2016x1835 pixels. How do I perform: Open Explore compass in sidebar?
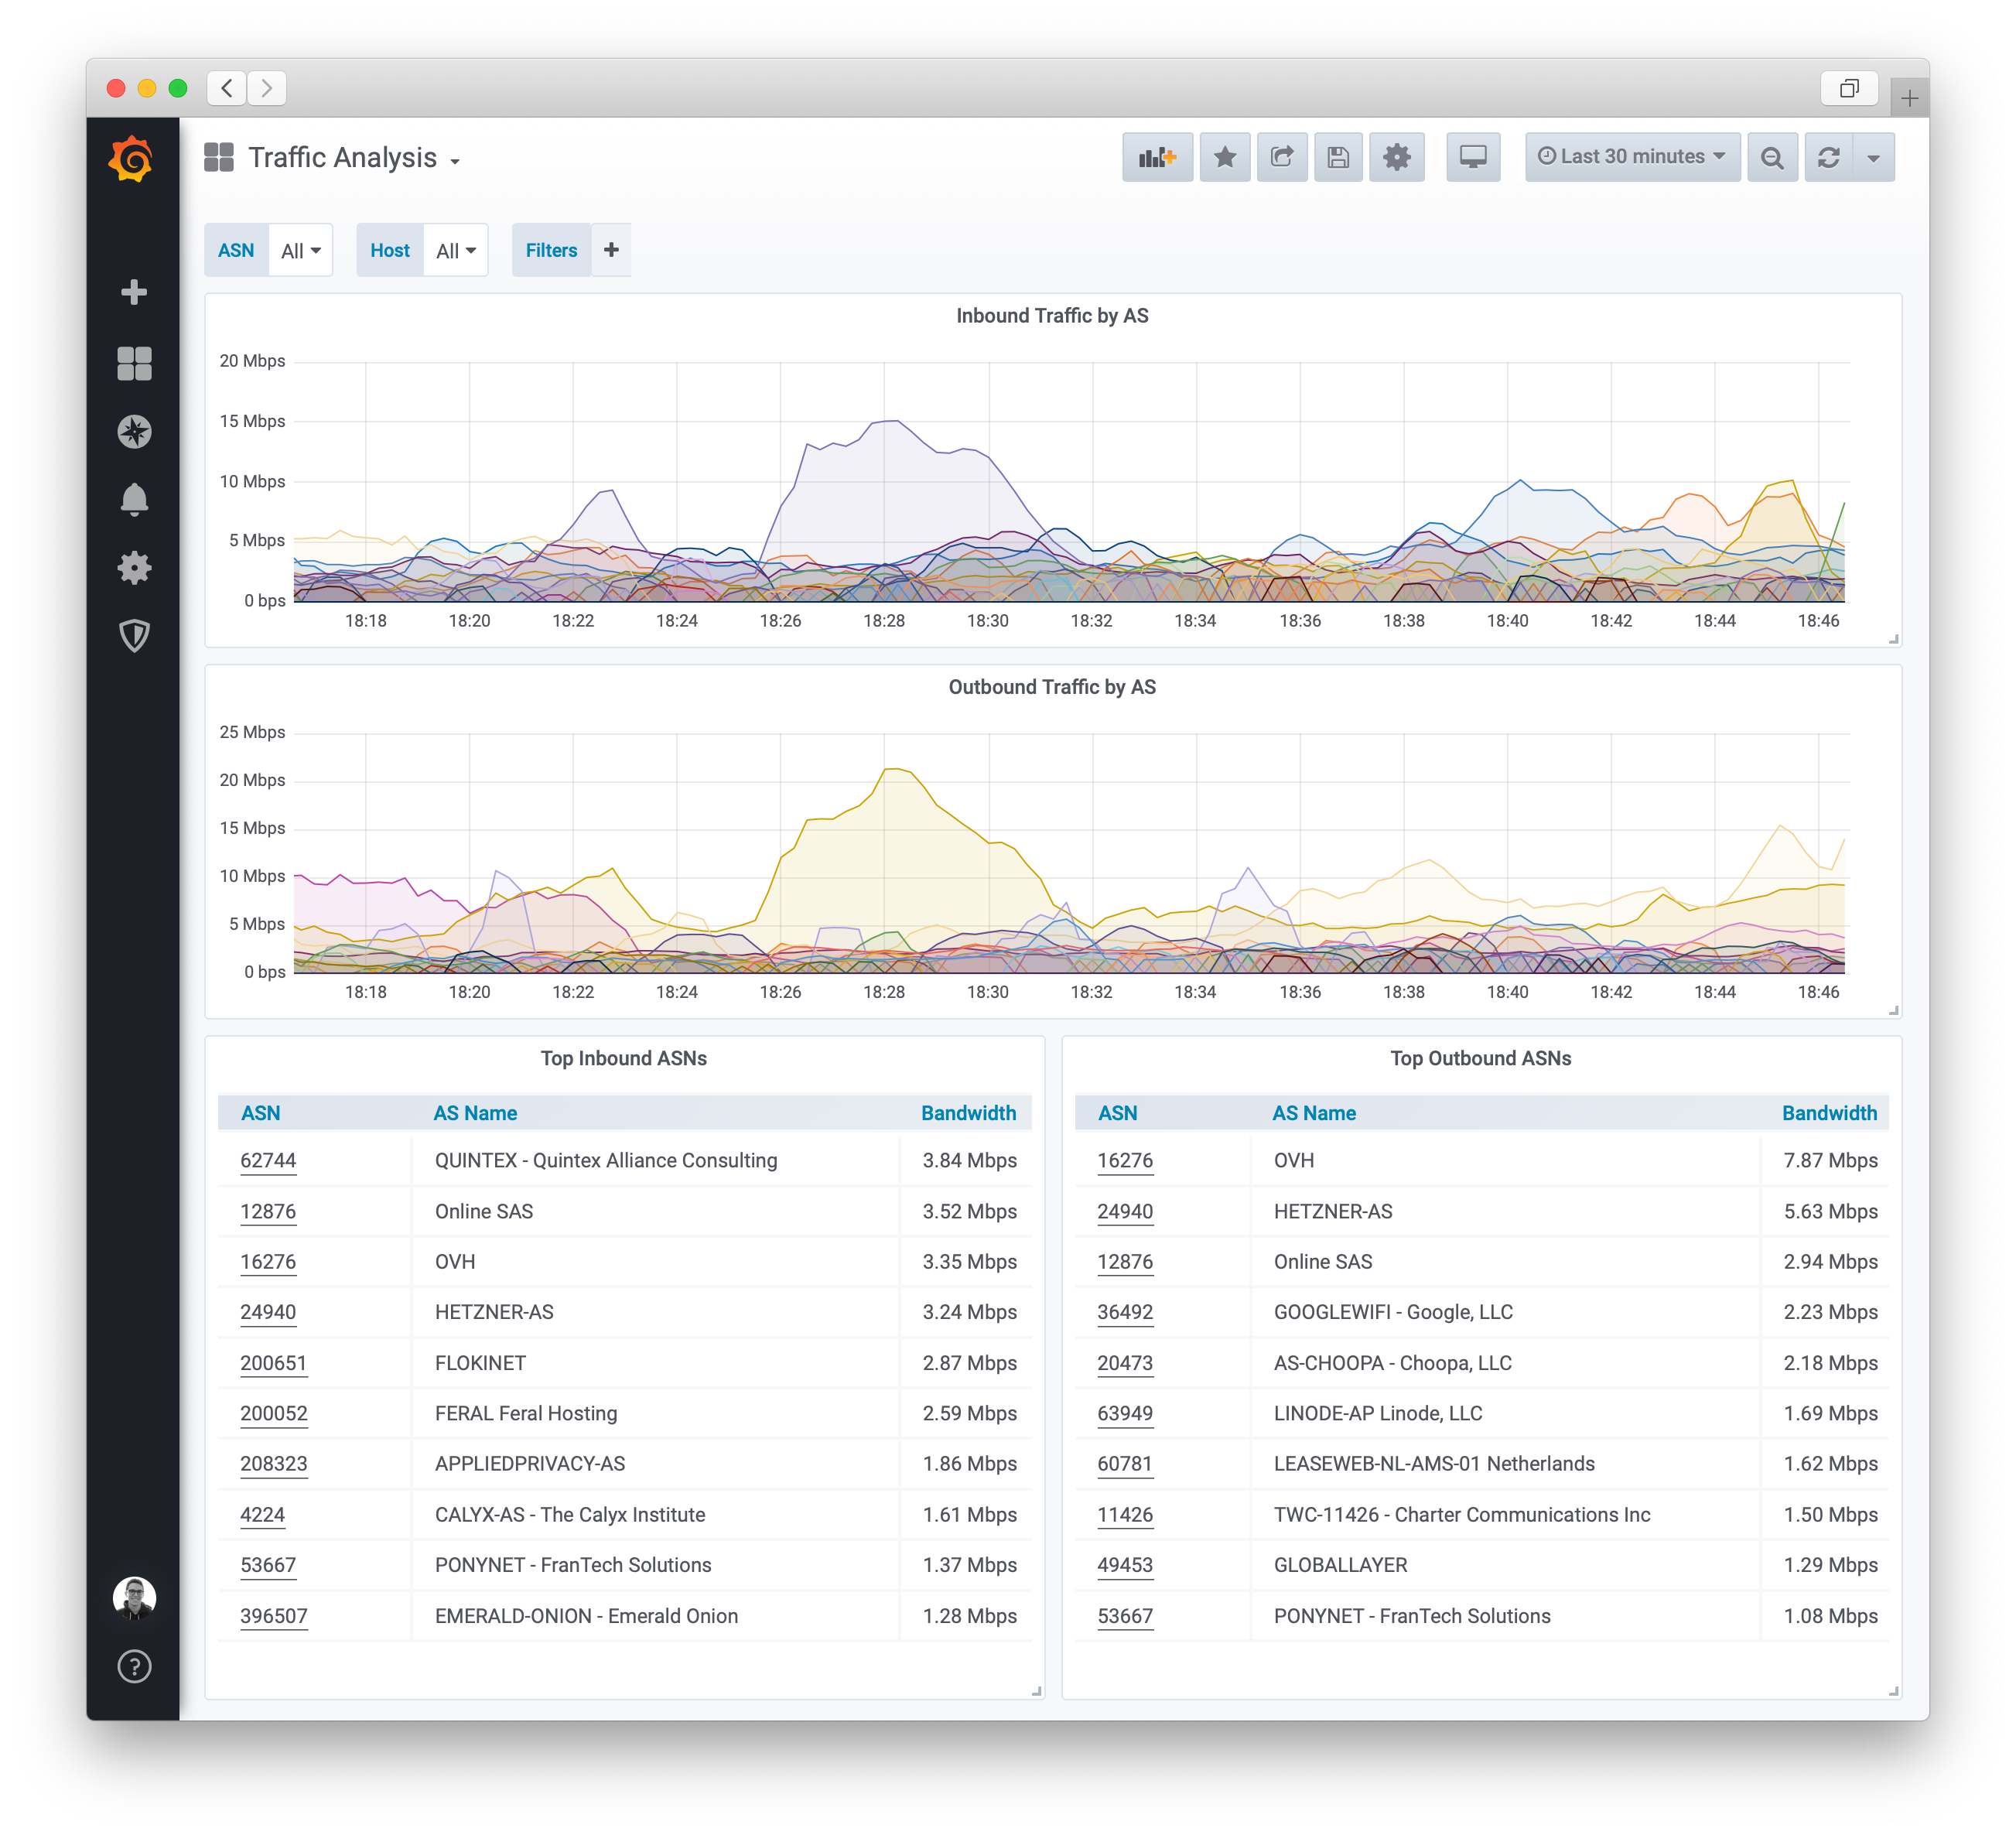pos(134,431)
